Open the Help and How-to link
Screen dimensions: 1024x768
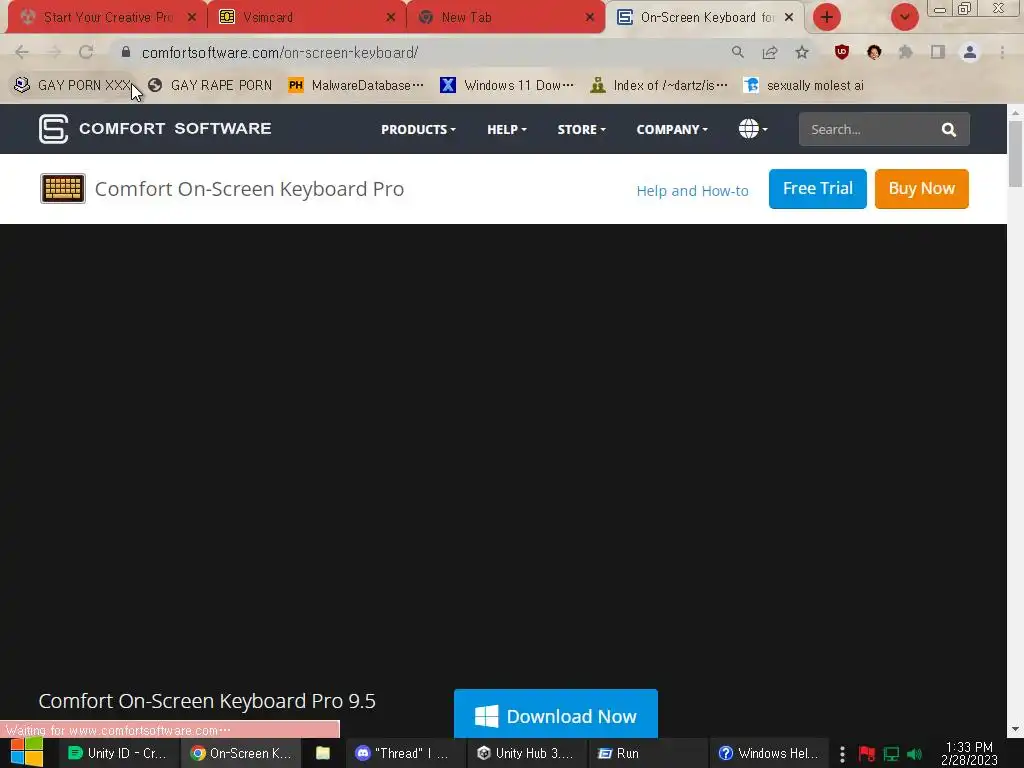click(692, 191)
